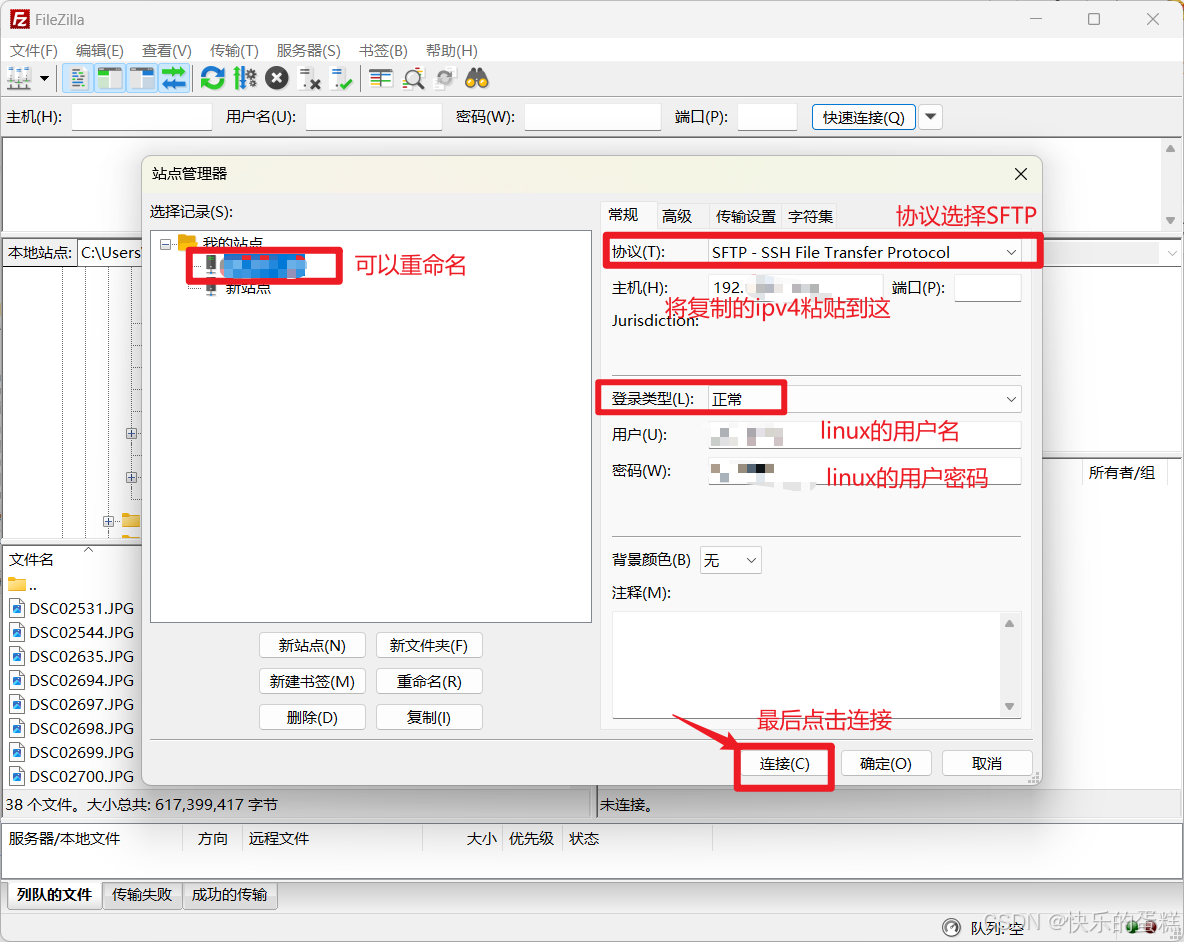Click the 确定(O) button
This screenshot has width=1184, height=942.
click(x=886, y=764)
